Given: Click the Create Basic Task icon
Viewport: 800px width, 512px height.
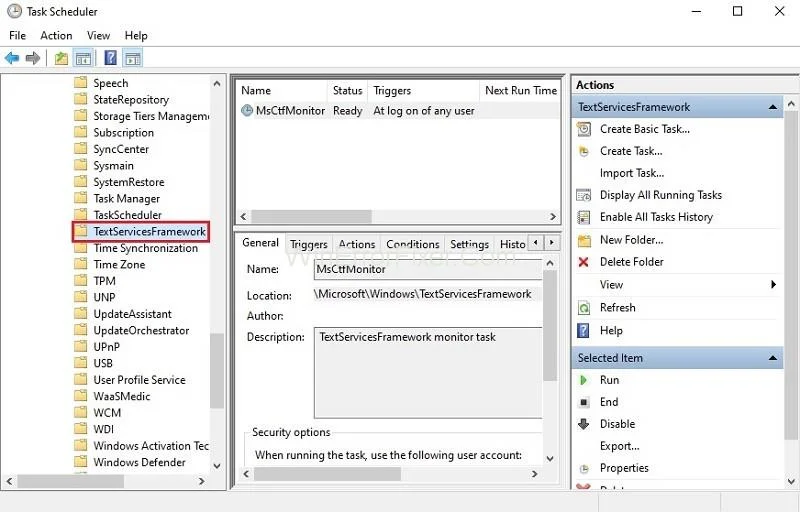Looking at the screenshot, I should (584, 129).
